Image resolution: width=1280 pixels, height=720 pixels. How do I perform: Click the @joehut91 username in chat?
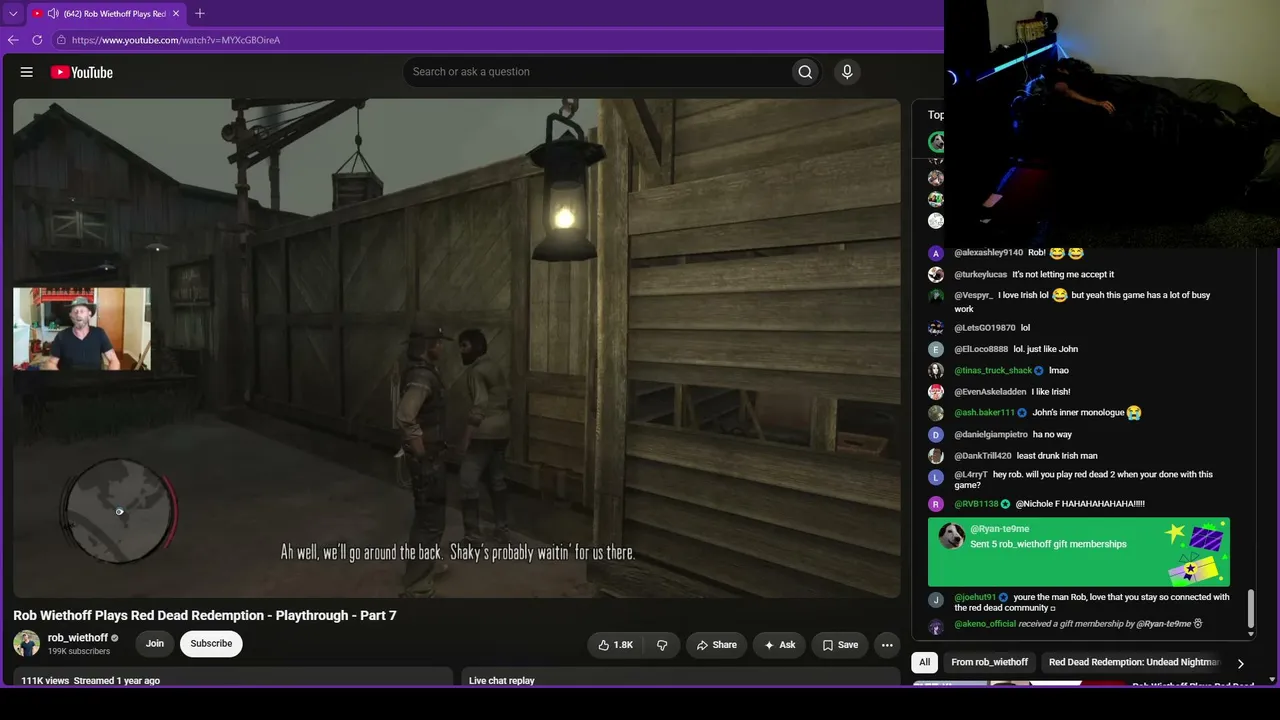(976, 597)
